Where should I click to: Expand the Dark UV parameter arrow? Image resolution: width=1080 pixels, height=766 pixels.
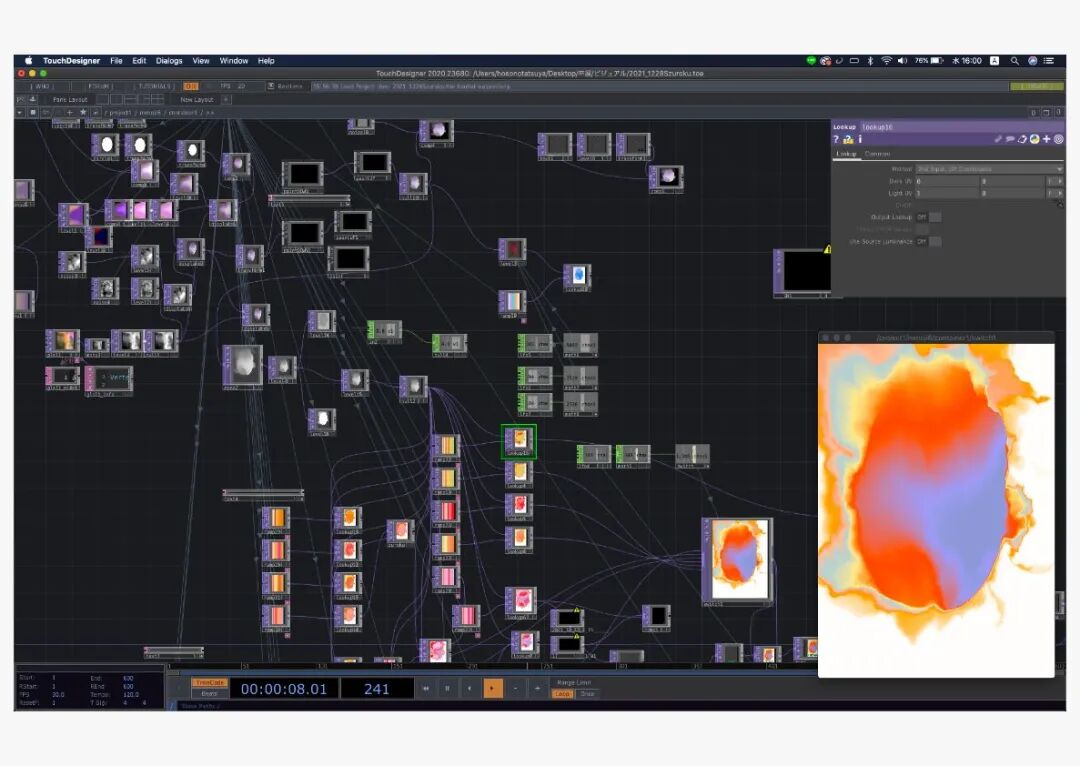(x=1059, y=181)
